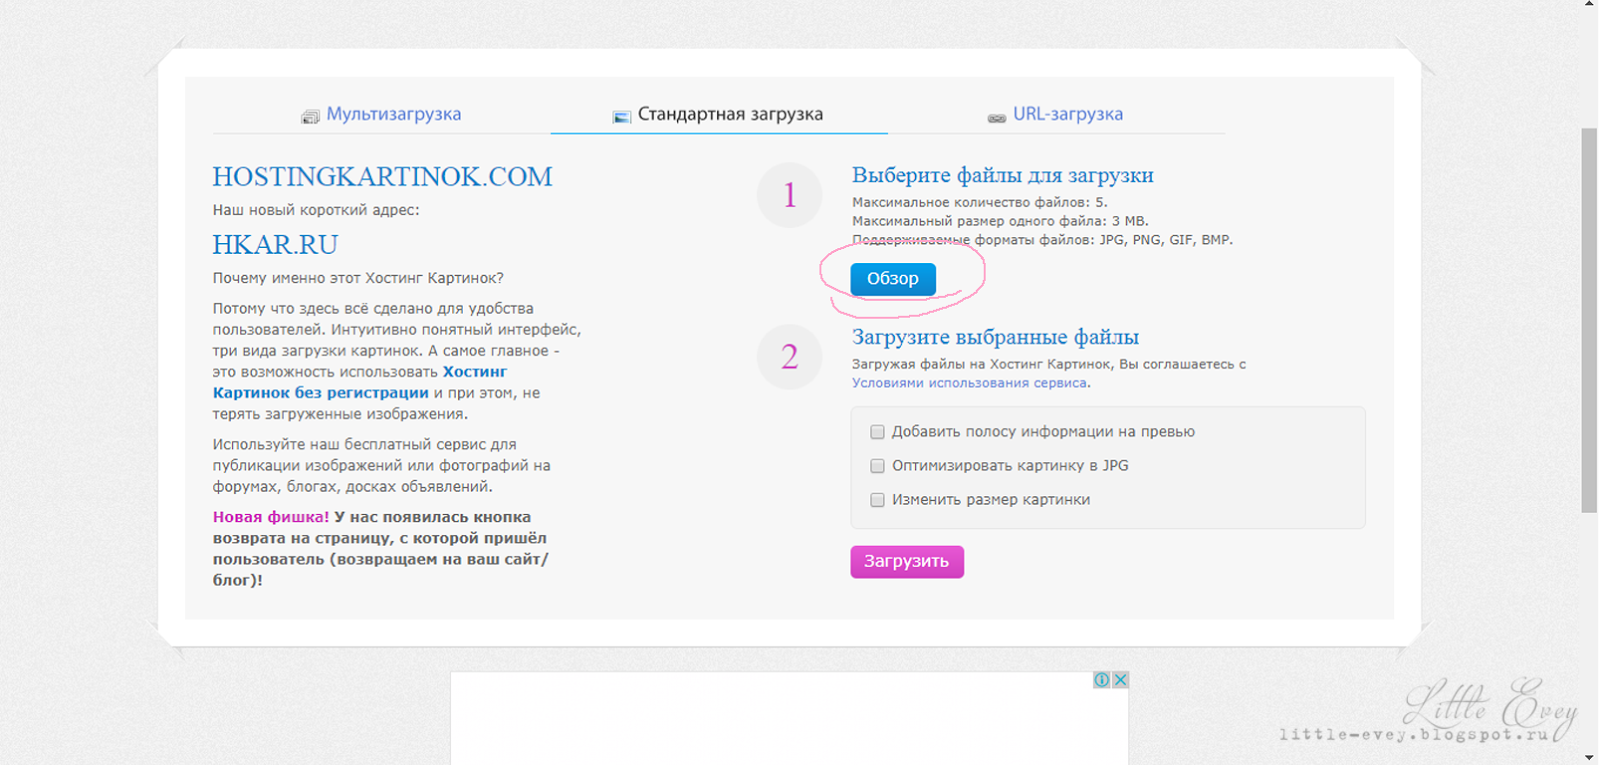Tick the Оптимизировать картинку в JPG checkbox
The width and height of the screenshot is (1600, 765).
pyautogui.click(x=877, y=466)
